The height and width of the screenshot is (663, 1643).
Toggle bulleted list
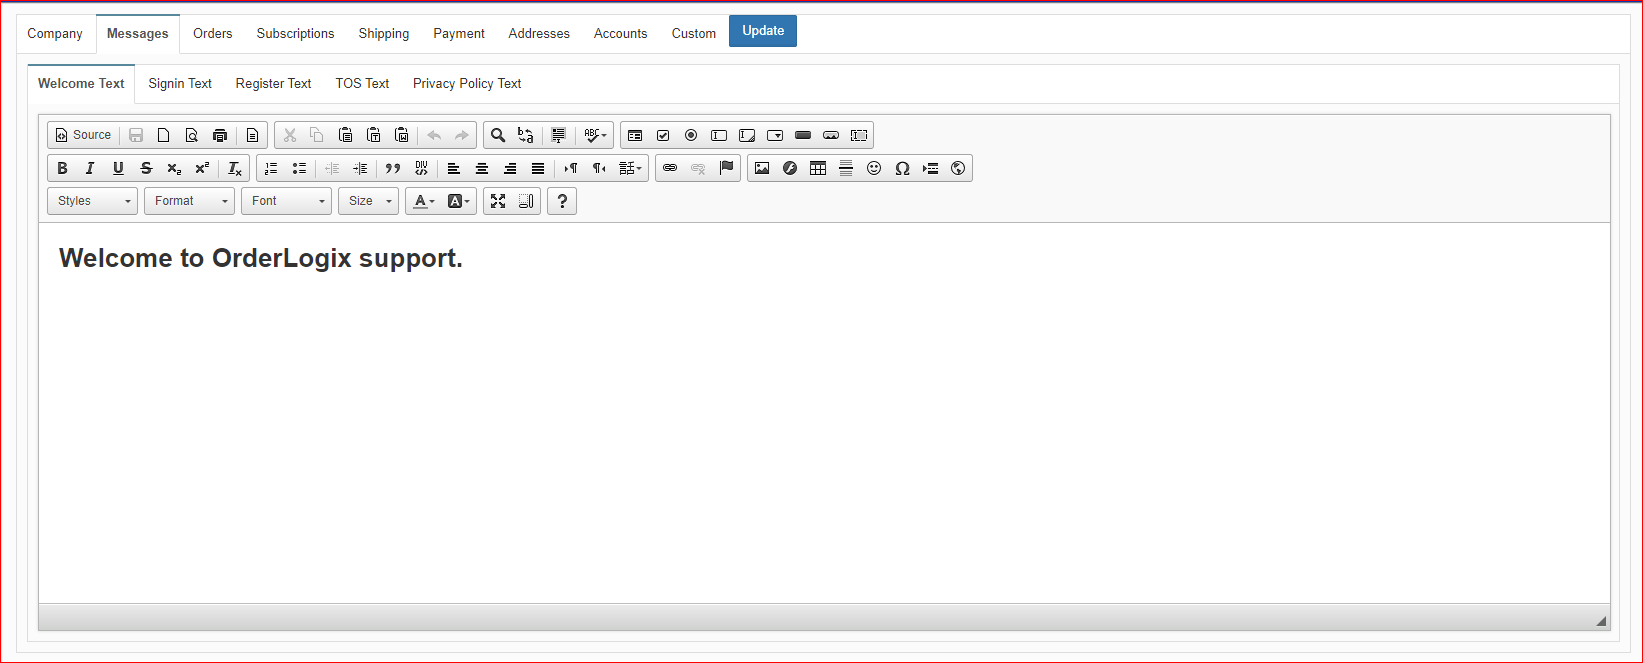(299, 168)
